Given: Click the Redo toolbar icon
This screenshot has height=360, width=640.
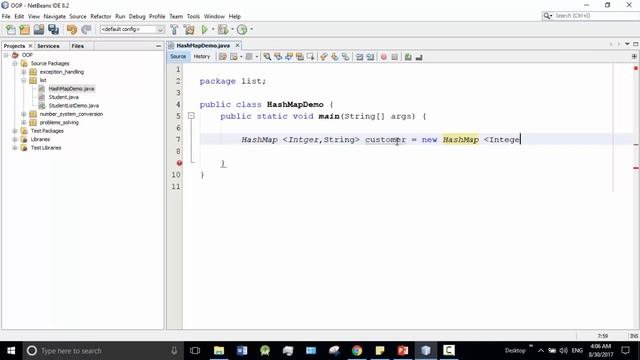Looking at the screenshot, I should click(86, 29).
